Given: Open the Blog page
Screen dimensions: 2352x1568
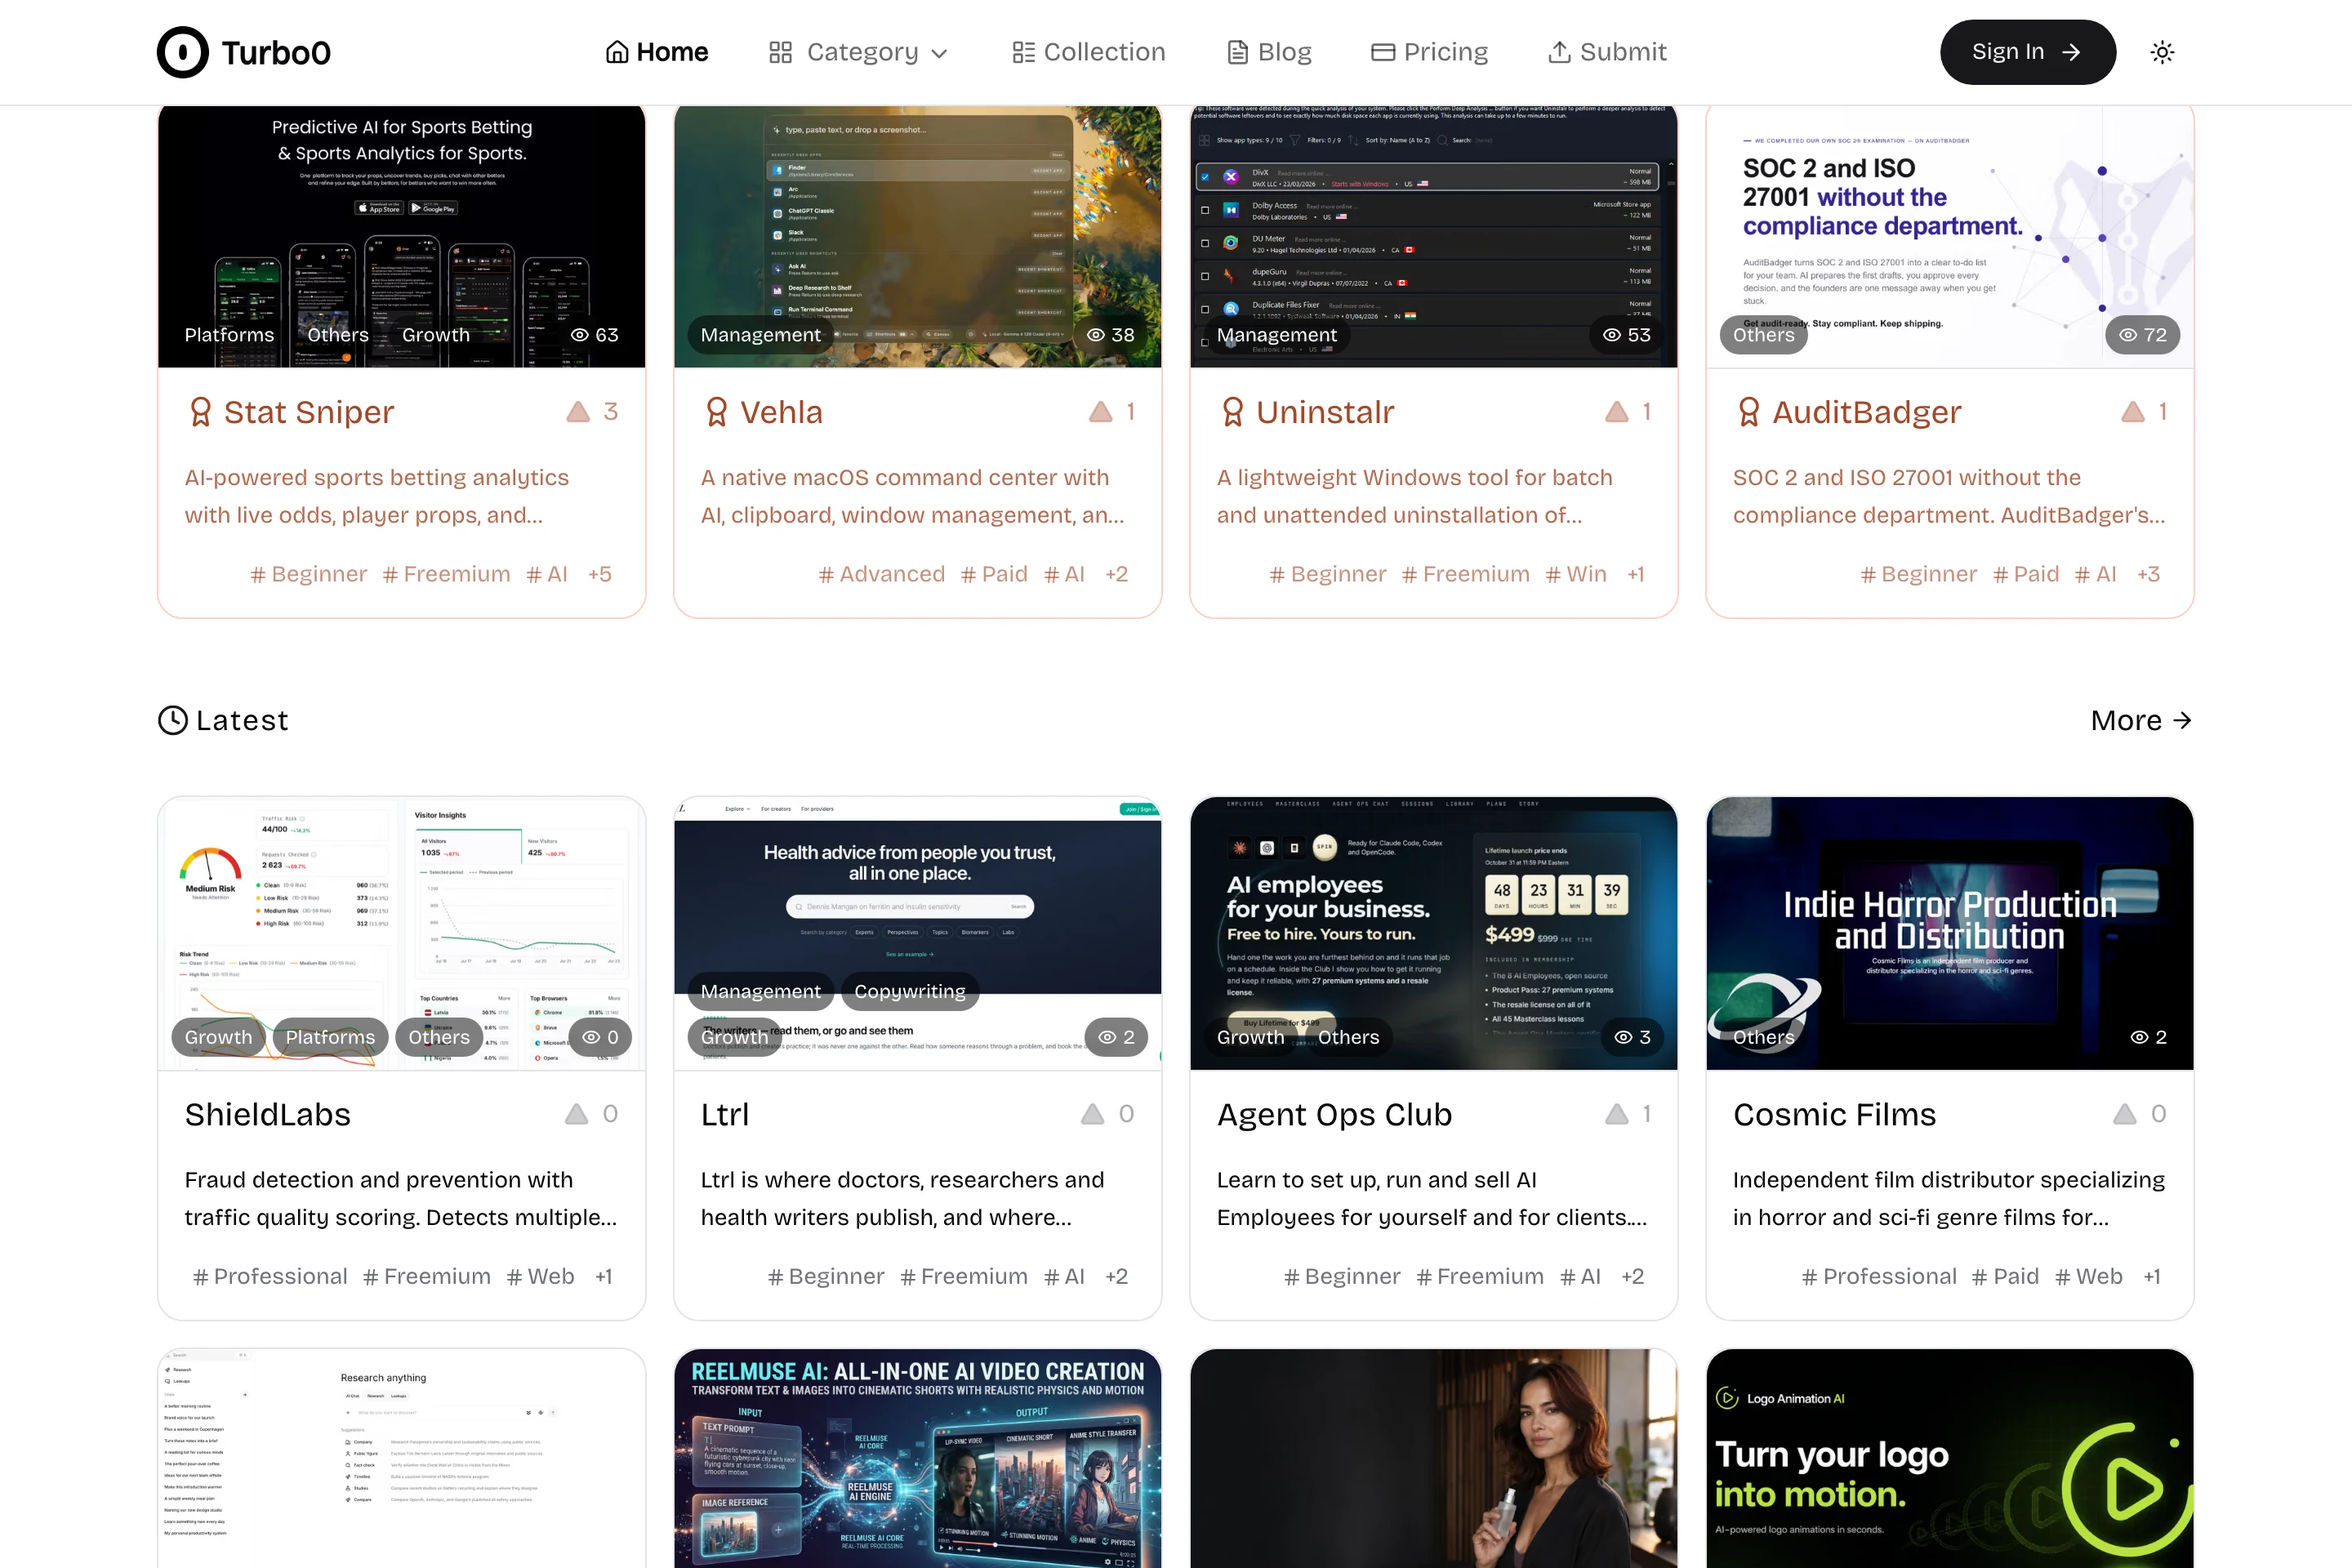Looking at the screenshot, I should click(x=1269, y=52).
